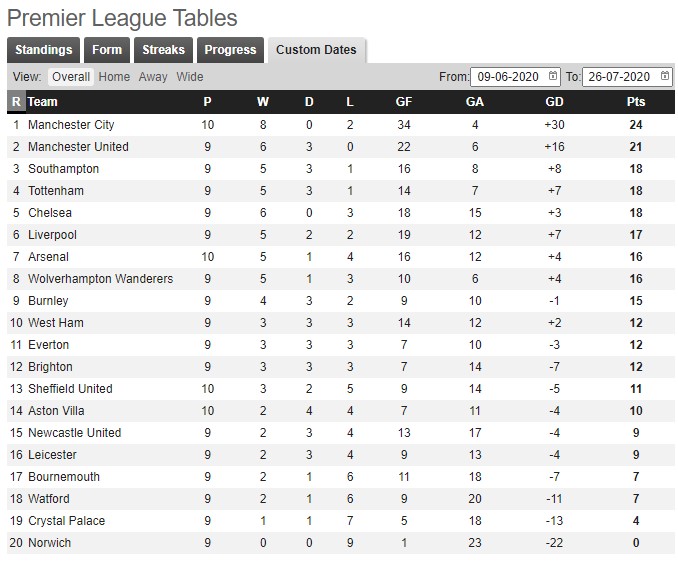Sort by the GF column header

tap(403, 102)
